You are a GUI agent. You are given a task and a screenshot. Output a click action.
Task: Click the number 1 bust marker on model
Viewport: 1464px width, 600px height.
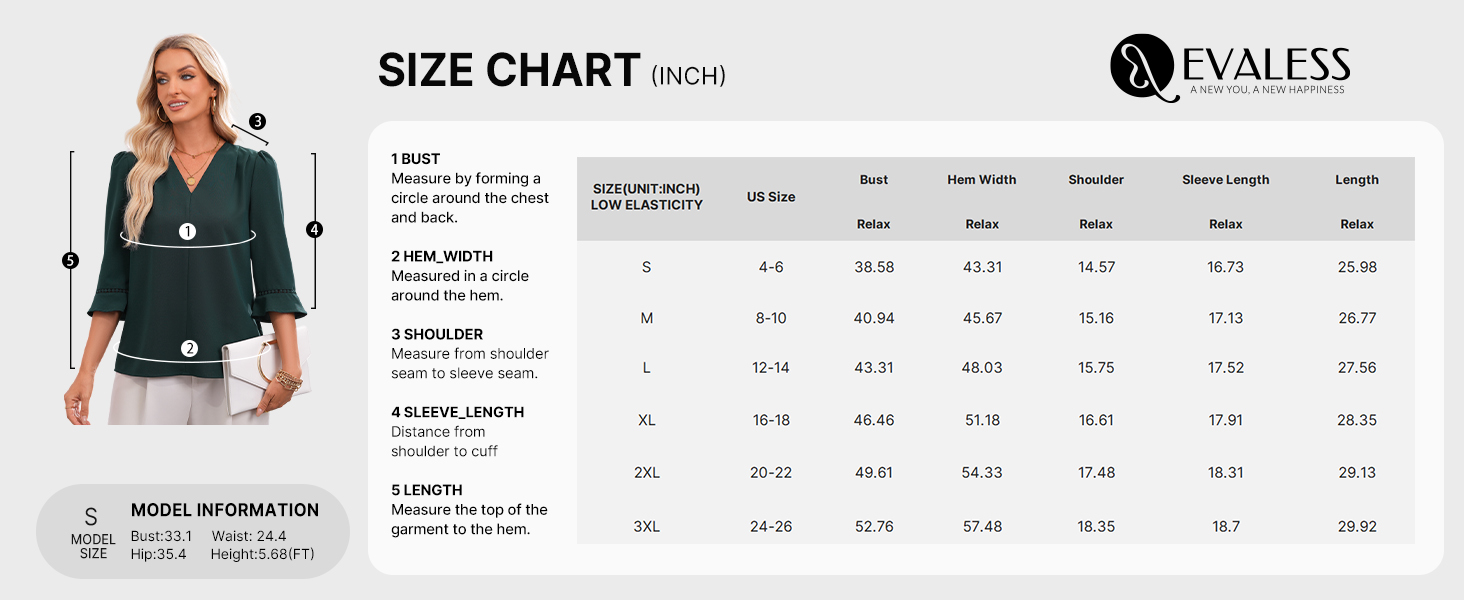[x=187, y=231]
